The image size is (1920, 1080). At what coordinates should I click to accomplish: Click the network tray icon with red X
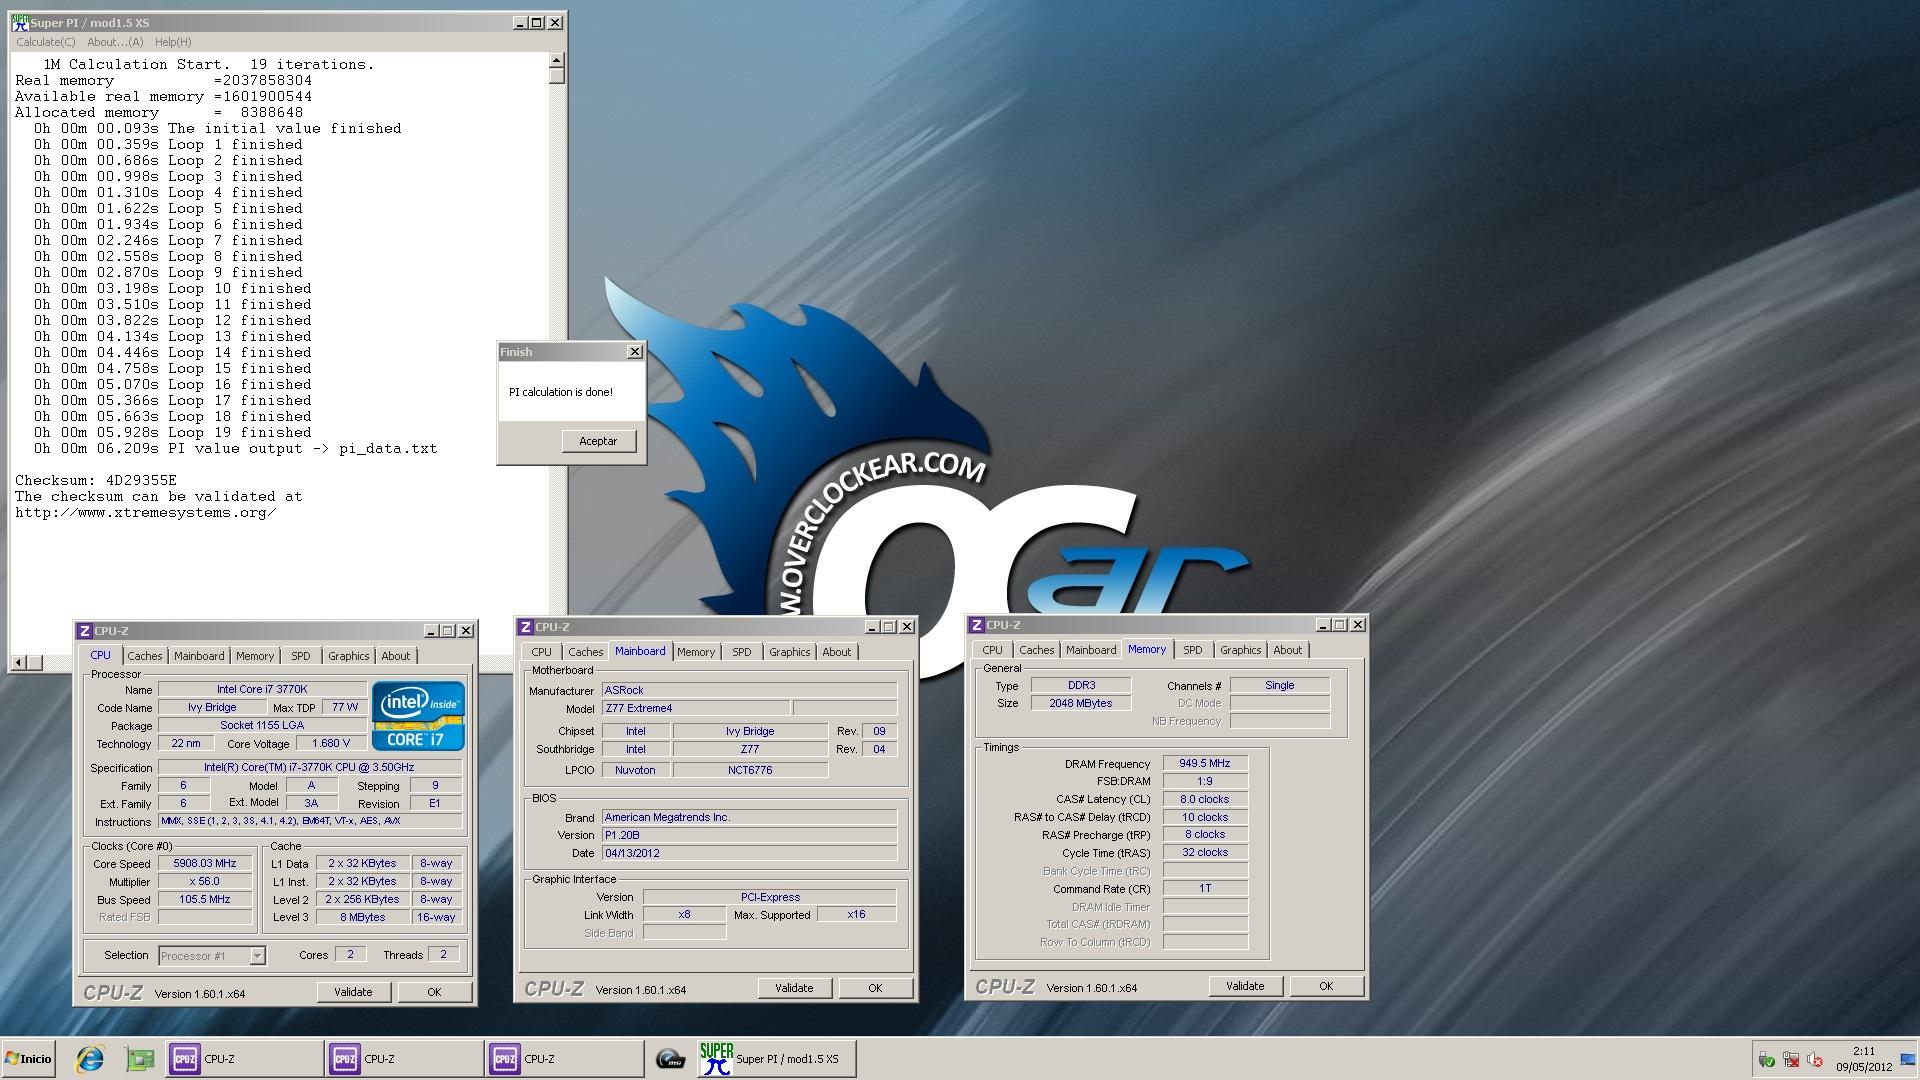1791,1060
